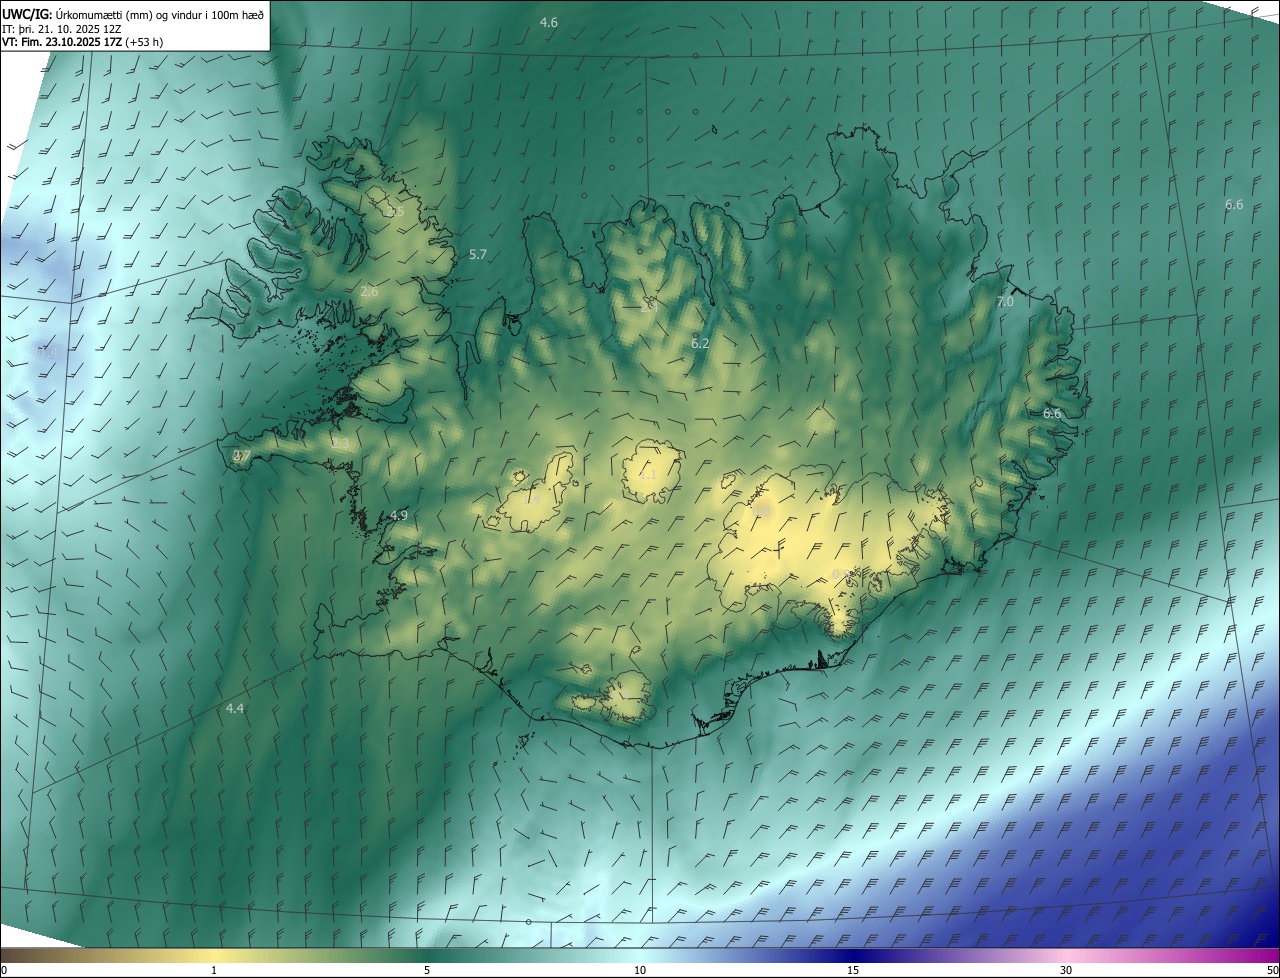Pick the pale yellow color on the precipitation scale
The width and height of the screenshot is (1280, 978).
pos(214,956)
